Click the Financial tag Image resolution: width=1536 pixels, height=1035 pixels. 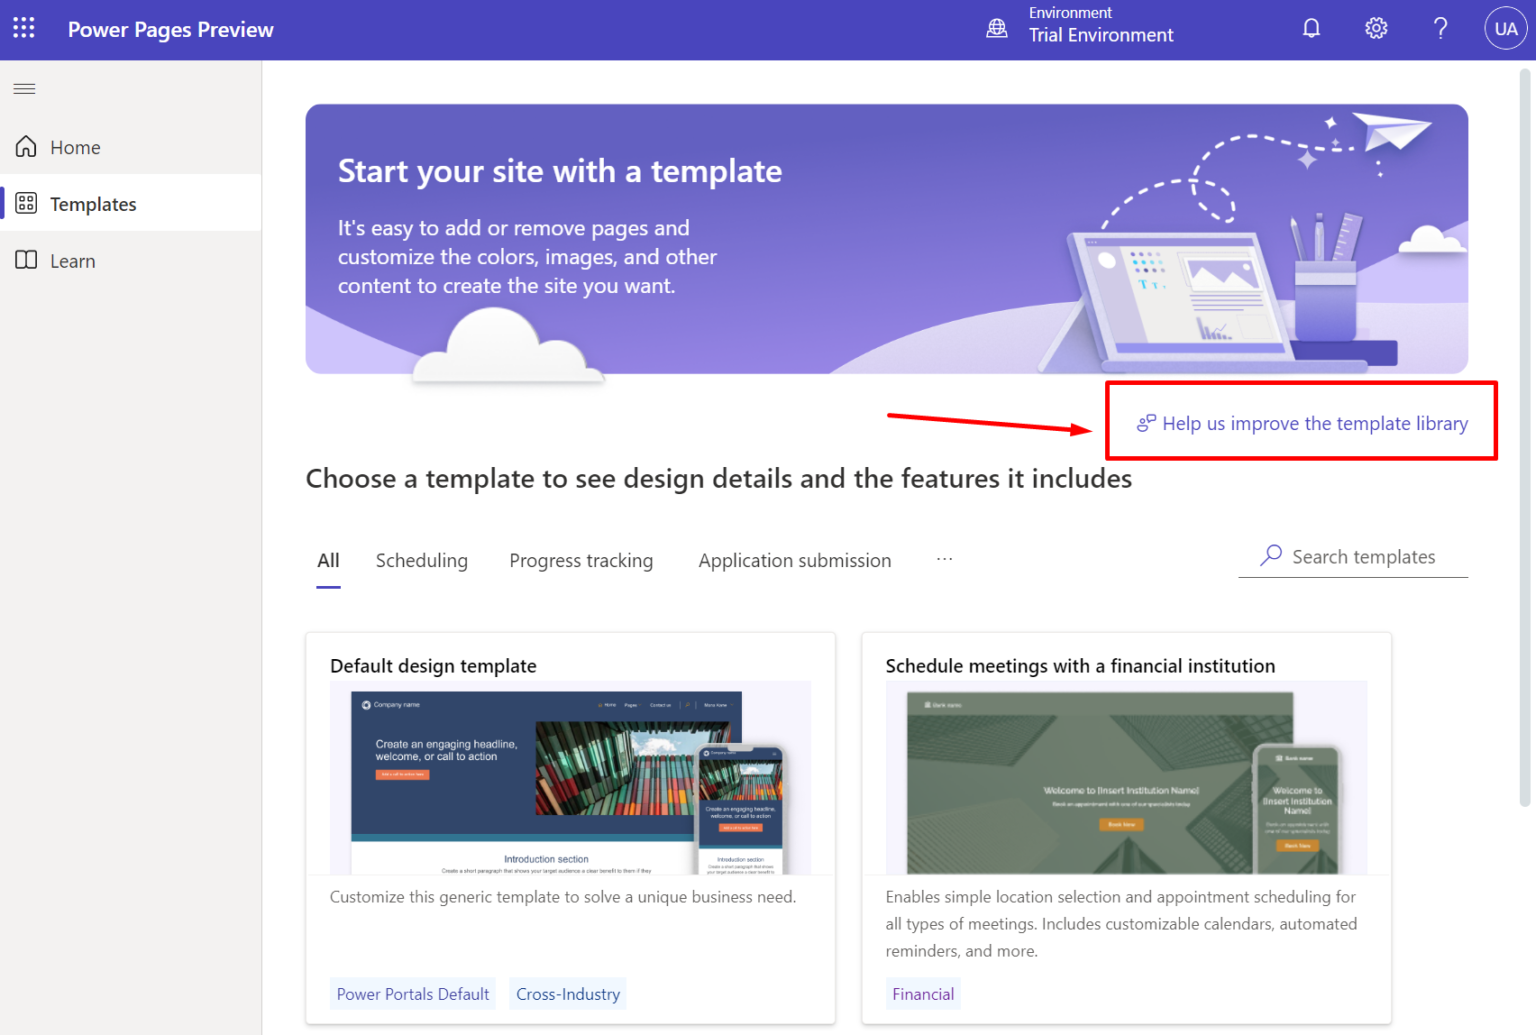[x=923, y=994]
